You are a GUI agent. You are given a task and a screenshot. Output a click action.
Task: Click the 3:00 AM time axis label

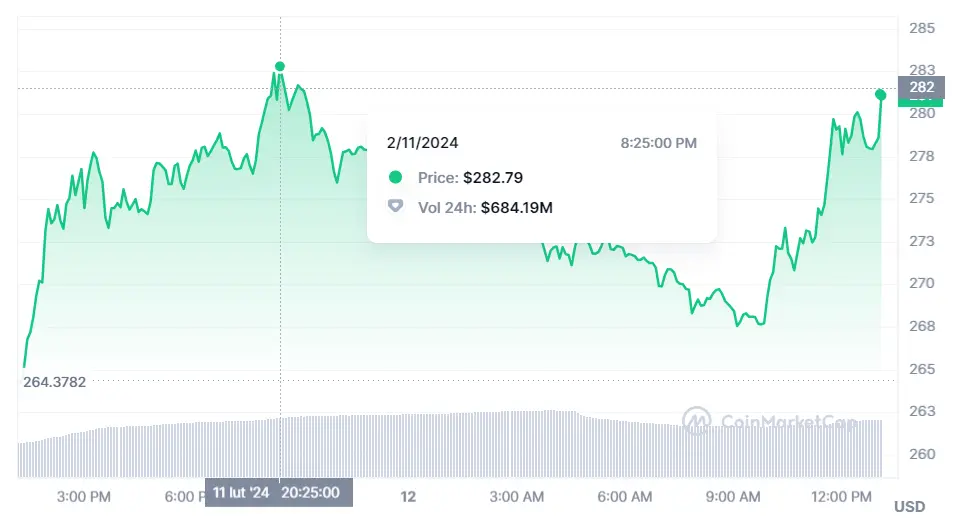518,496
